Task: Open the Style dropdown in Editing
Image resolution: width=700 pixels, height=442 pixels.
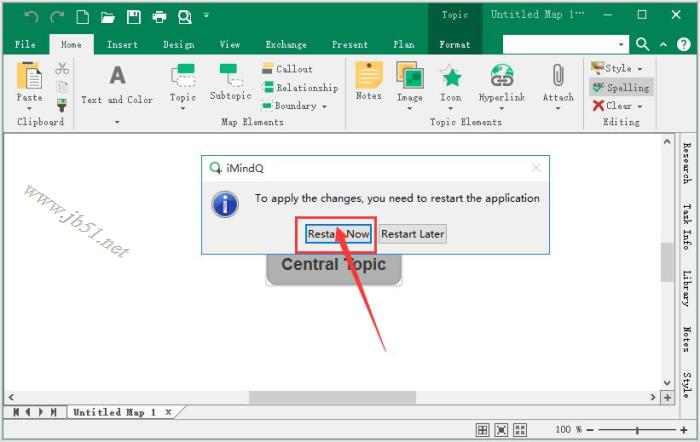Action: (x=617, y=68)
